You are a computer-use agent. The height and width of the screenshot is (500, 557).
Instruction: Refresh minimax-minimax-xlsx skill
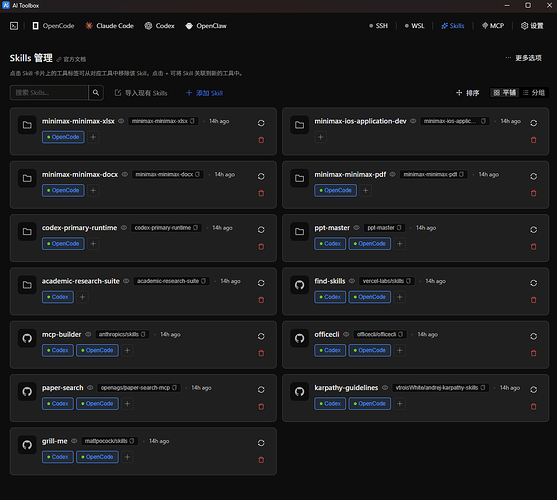coord(261,123)
